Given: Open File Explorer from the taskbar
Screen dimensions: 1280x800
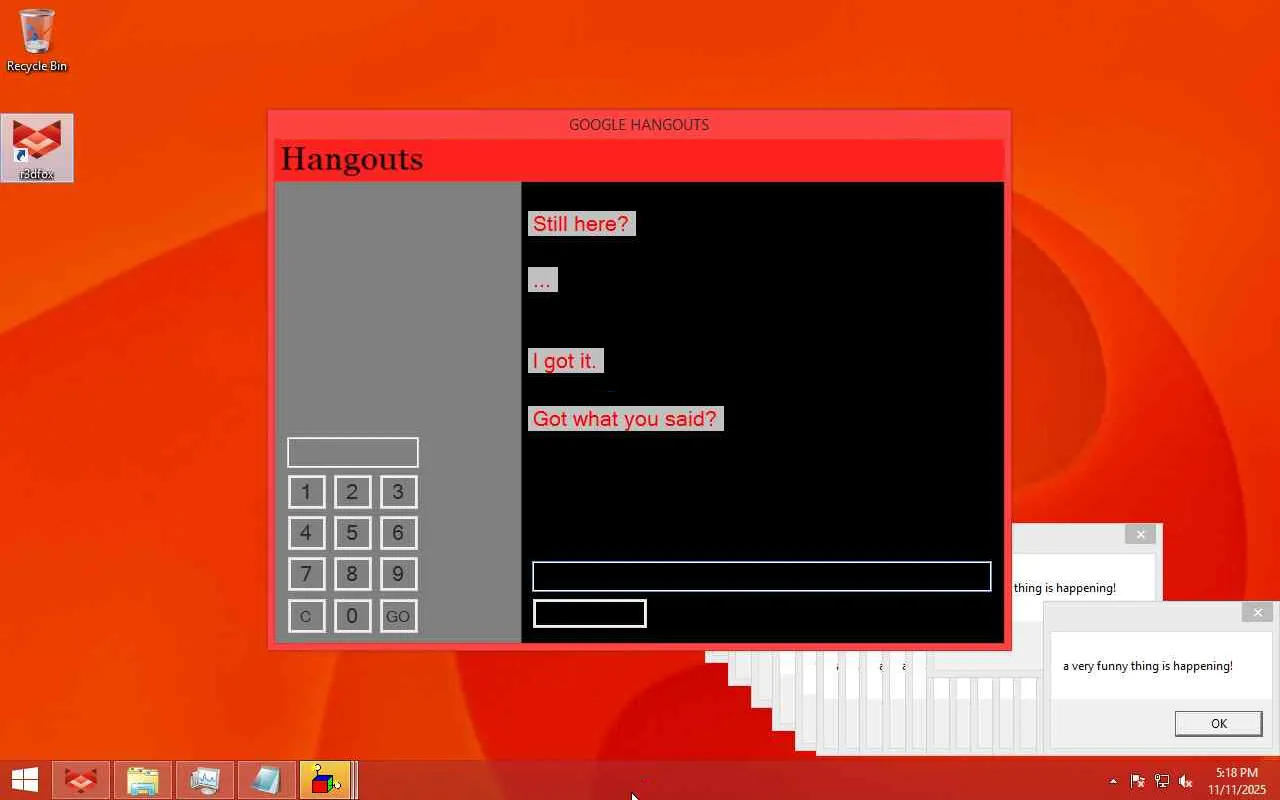Looking at the screenshot, I should [143, 780].
